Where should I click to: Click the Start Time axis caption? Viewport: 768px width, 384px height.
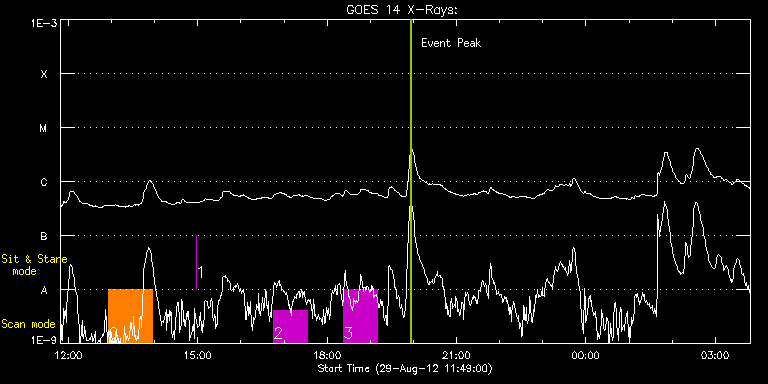(x=405, y=368)
